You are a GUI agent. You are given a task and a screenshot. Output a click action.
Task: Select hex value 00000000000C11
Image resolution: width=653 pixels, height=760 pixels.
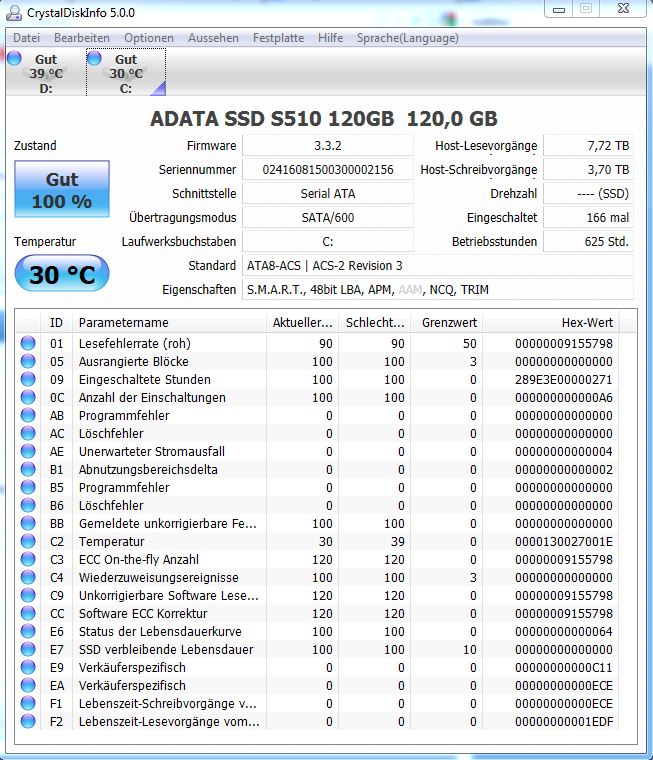(564, 667)
